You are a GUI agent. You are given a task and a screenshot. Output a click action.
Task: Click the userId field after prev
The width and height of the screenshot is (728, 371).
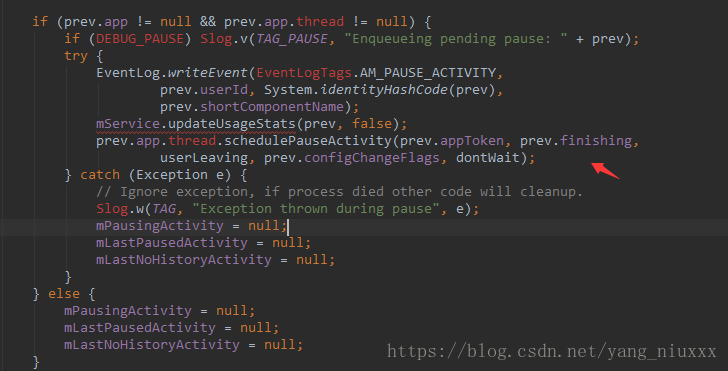click(x=224, y=90)
